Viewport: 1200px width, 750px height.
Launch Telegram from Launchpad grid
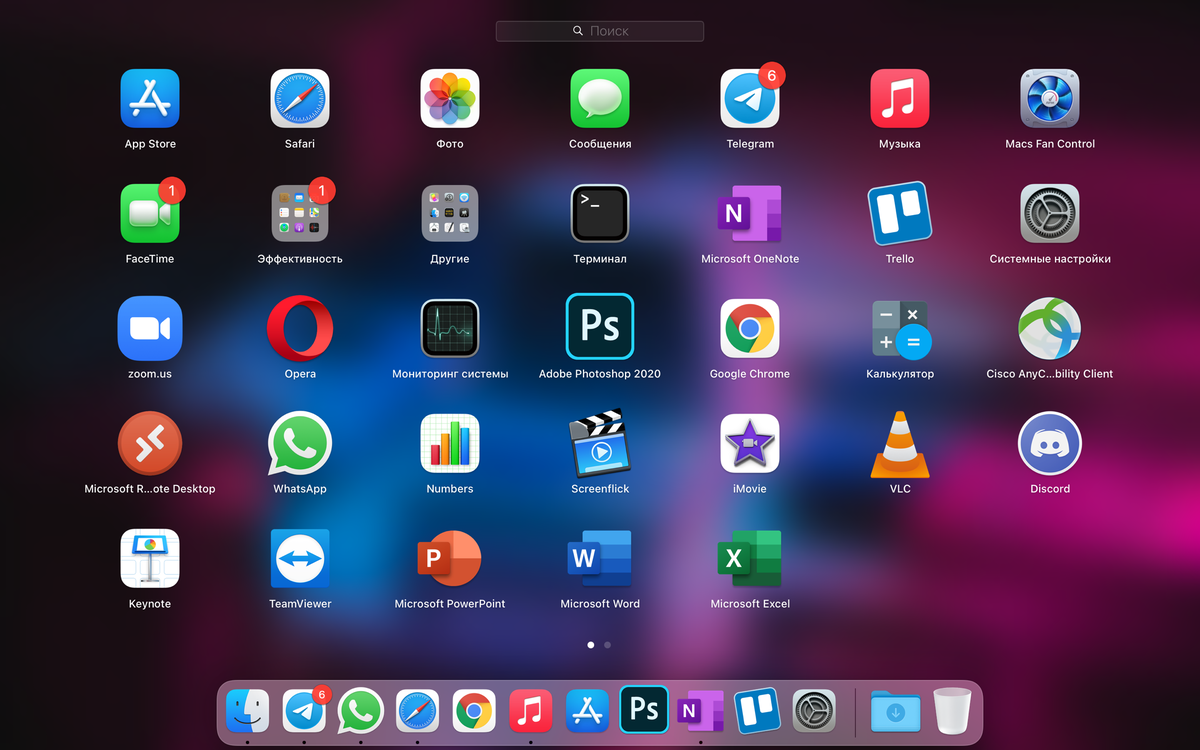(750, 99)
